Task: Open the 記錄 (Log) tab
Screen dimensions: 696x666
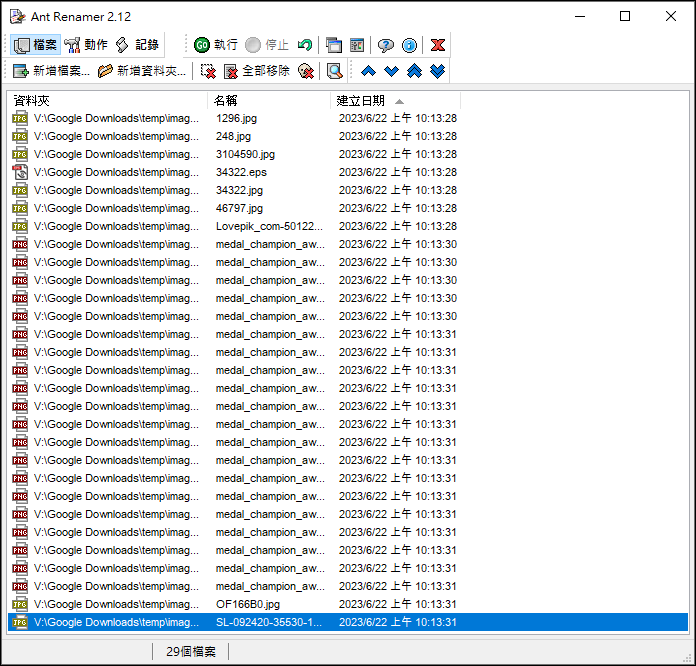Action: coord(137,45)
